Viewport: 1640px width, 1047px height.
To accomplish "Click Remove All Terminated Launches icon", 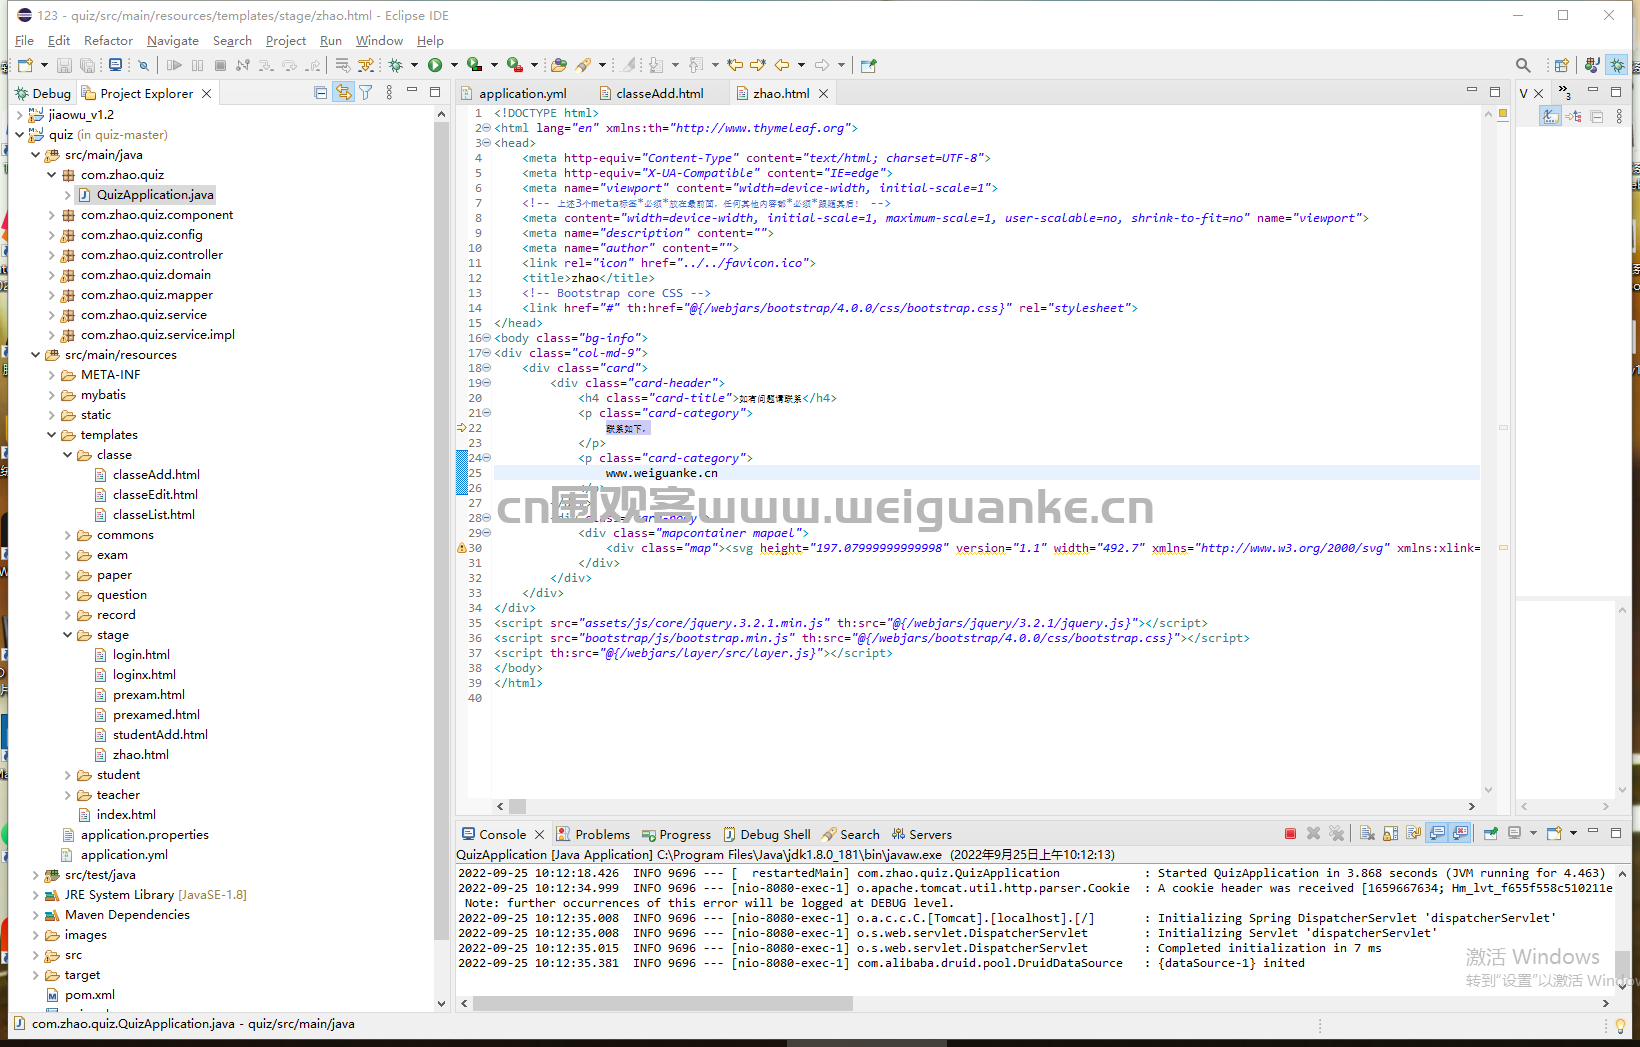I will tap(1337, 833).
